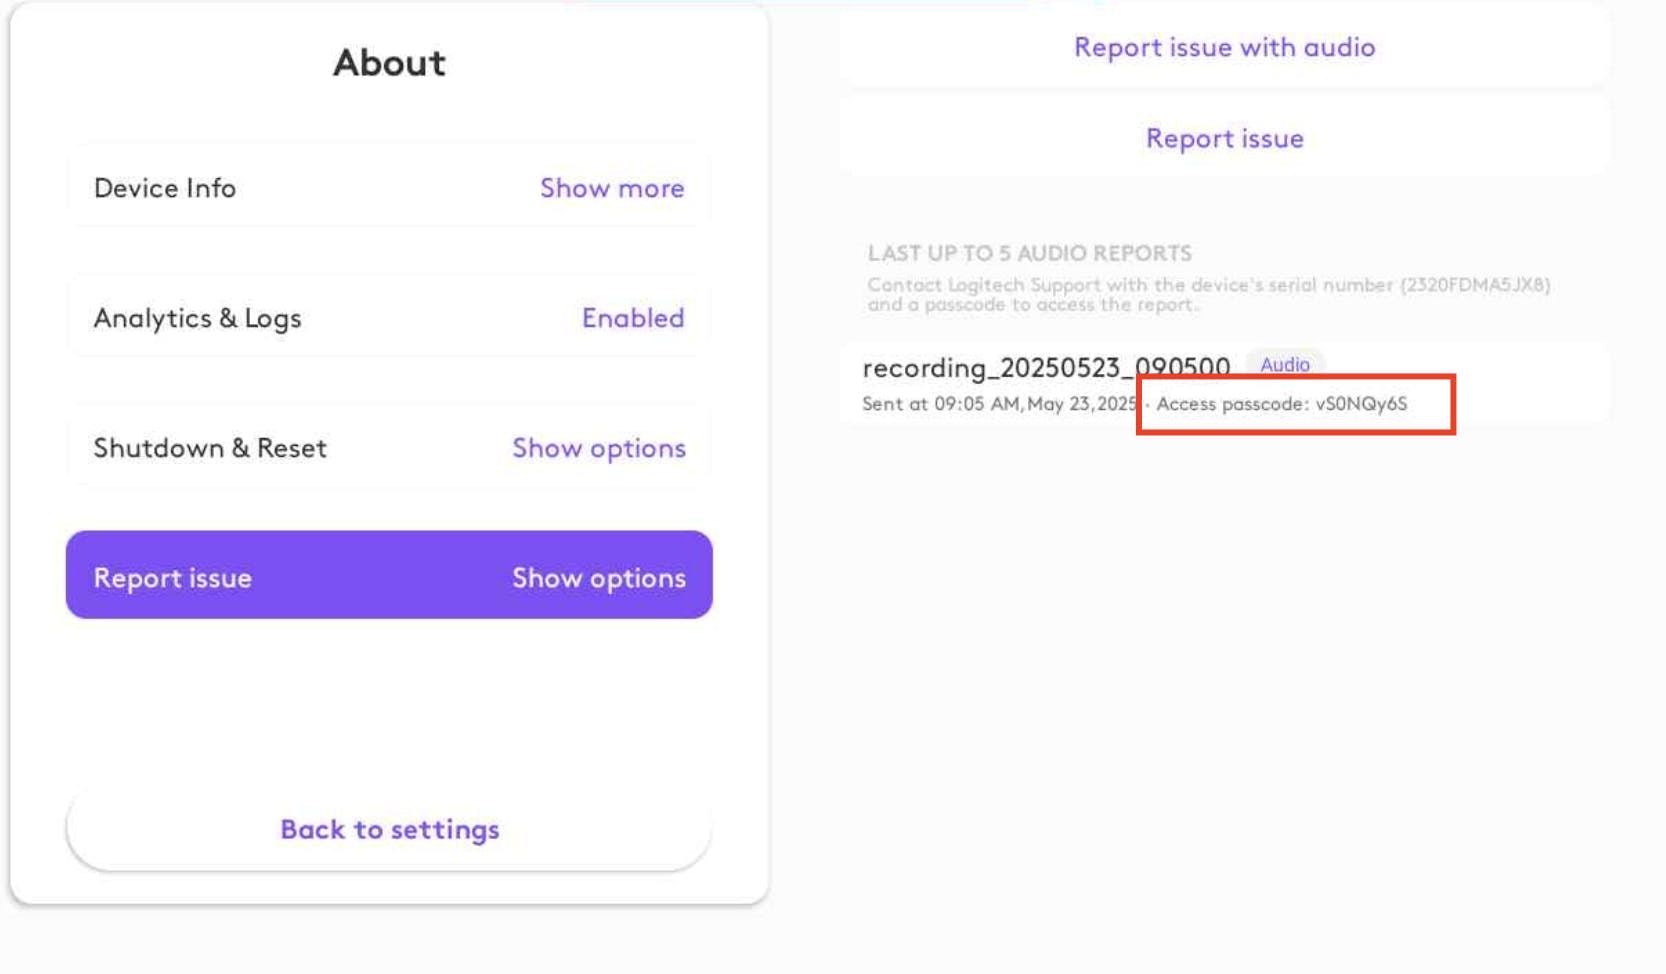The height and width of the screenshot is (974, 1666).
Task: Click "and a passcode to access the report" line
Action: (x=1031, y=305)
